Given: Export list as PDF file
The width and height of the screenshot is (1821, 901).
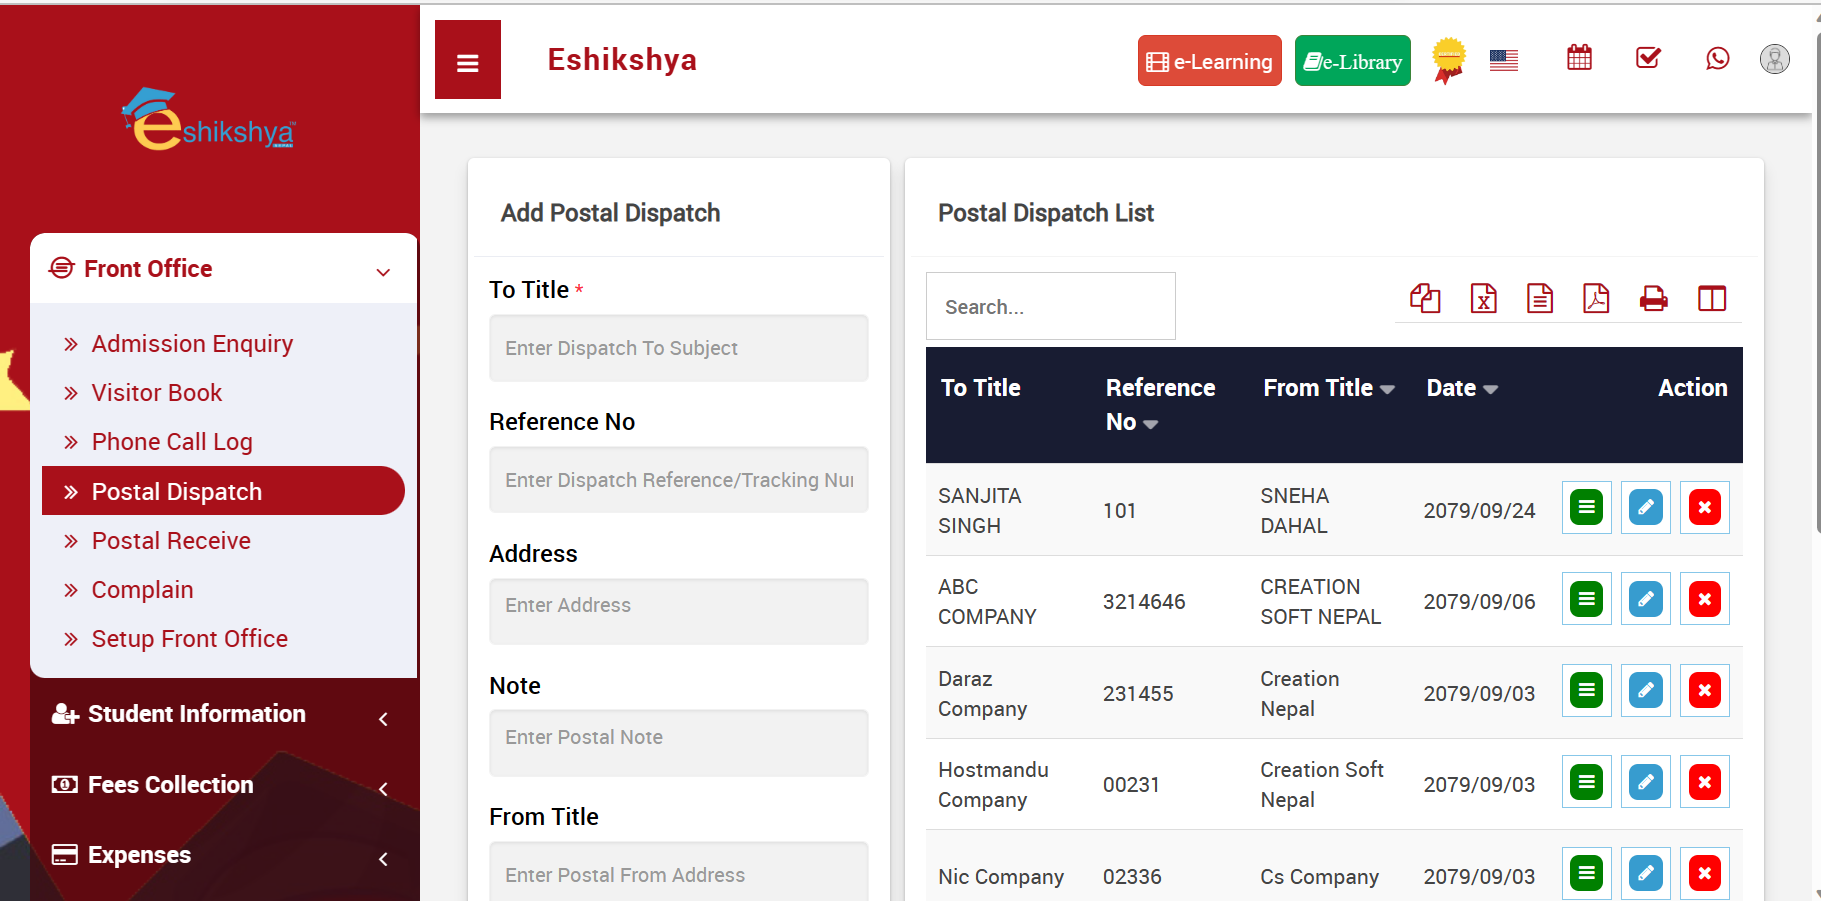Looking at the screenshot, I should pos(1596,298).
